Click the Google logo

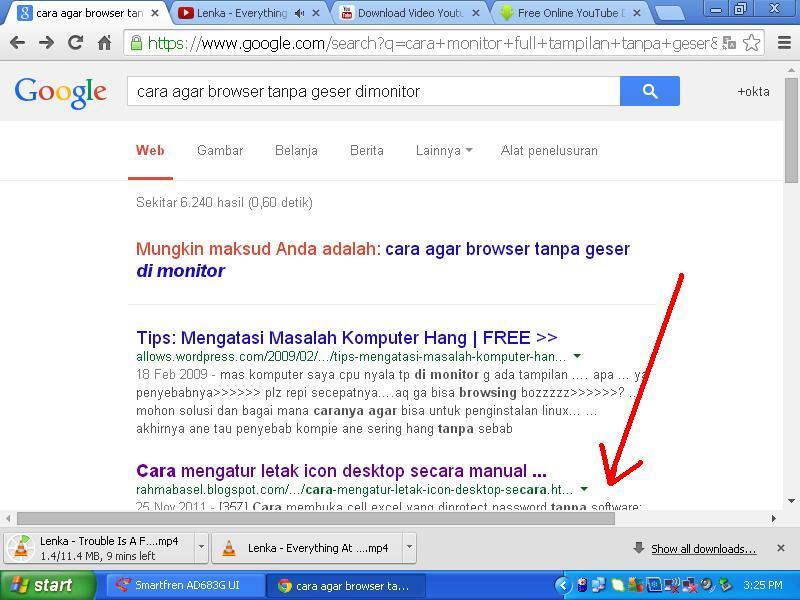61,93
